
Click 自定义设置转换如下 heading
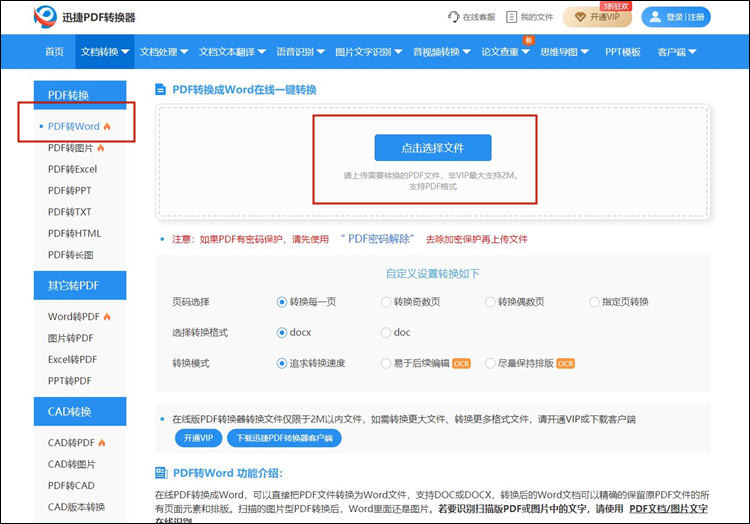coord(432,273)
